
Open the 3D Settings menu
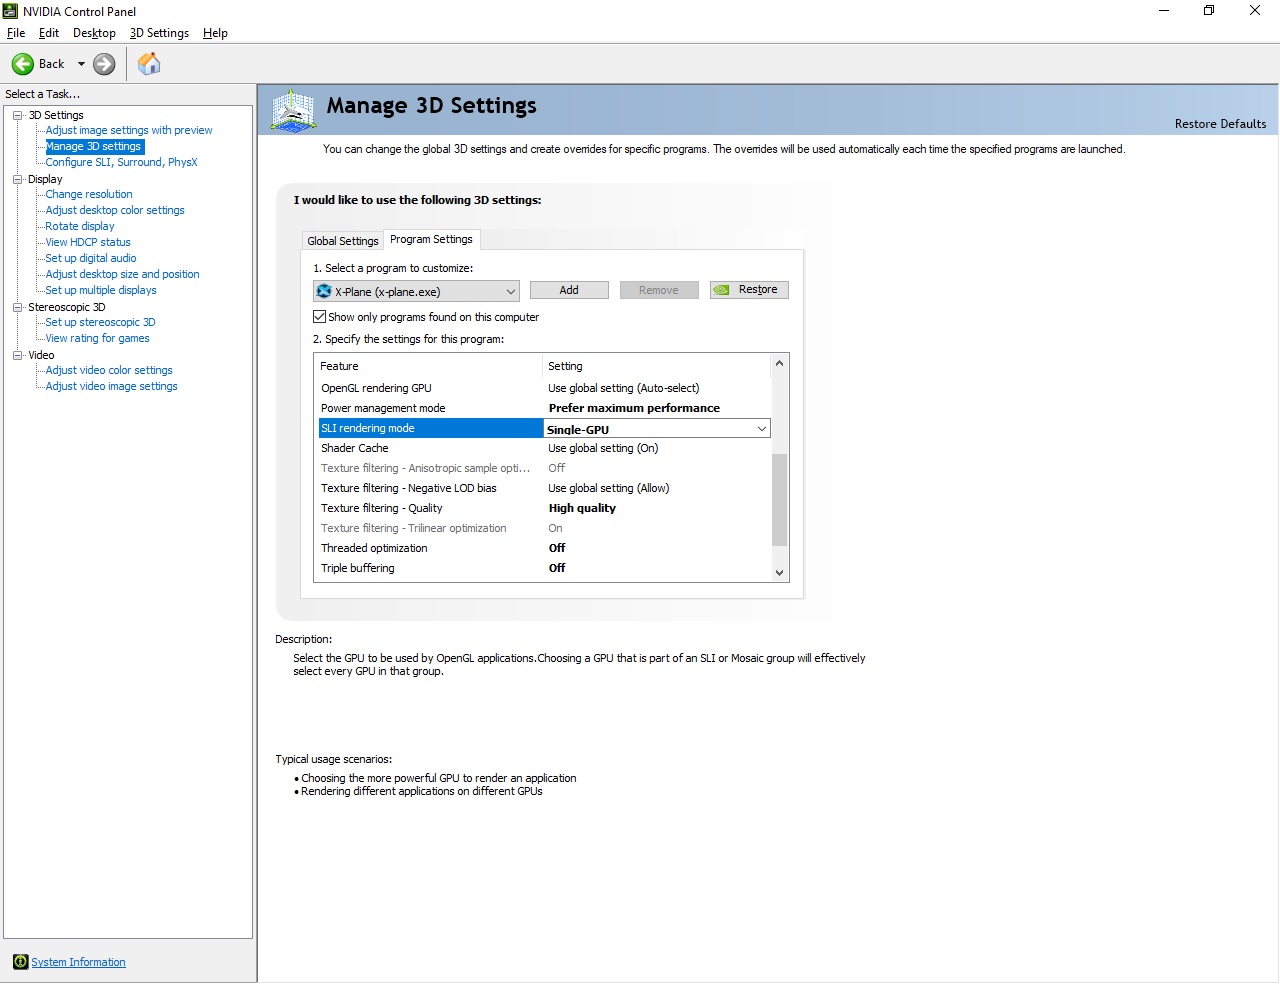coord(159,33)
